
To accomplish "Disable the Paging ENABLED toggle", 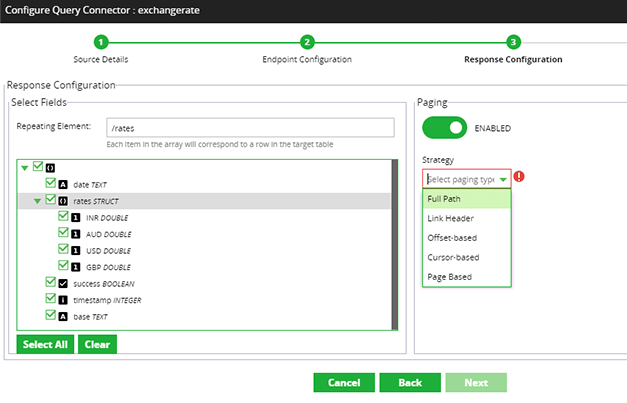I will pyautogui.click(x=445, y=128).
